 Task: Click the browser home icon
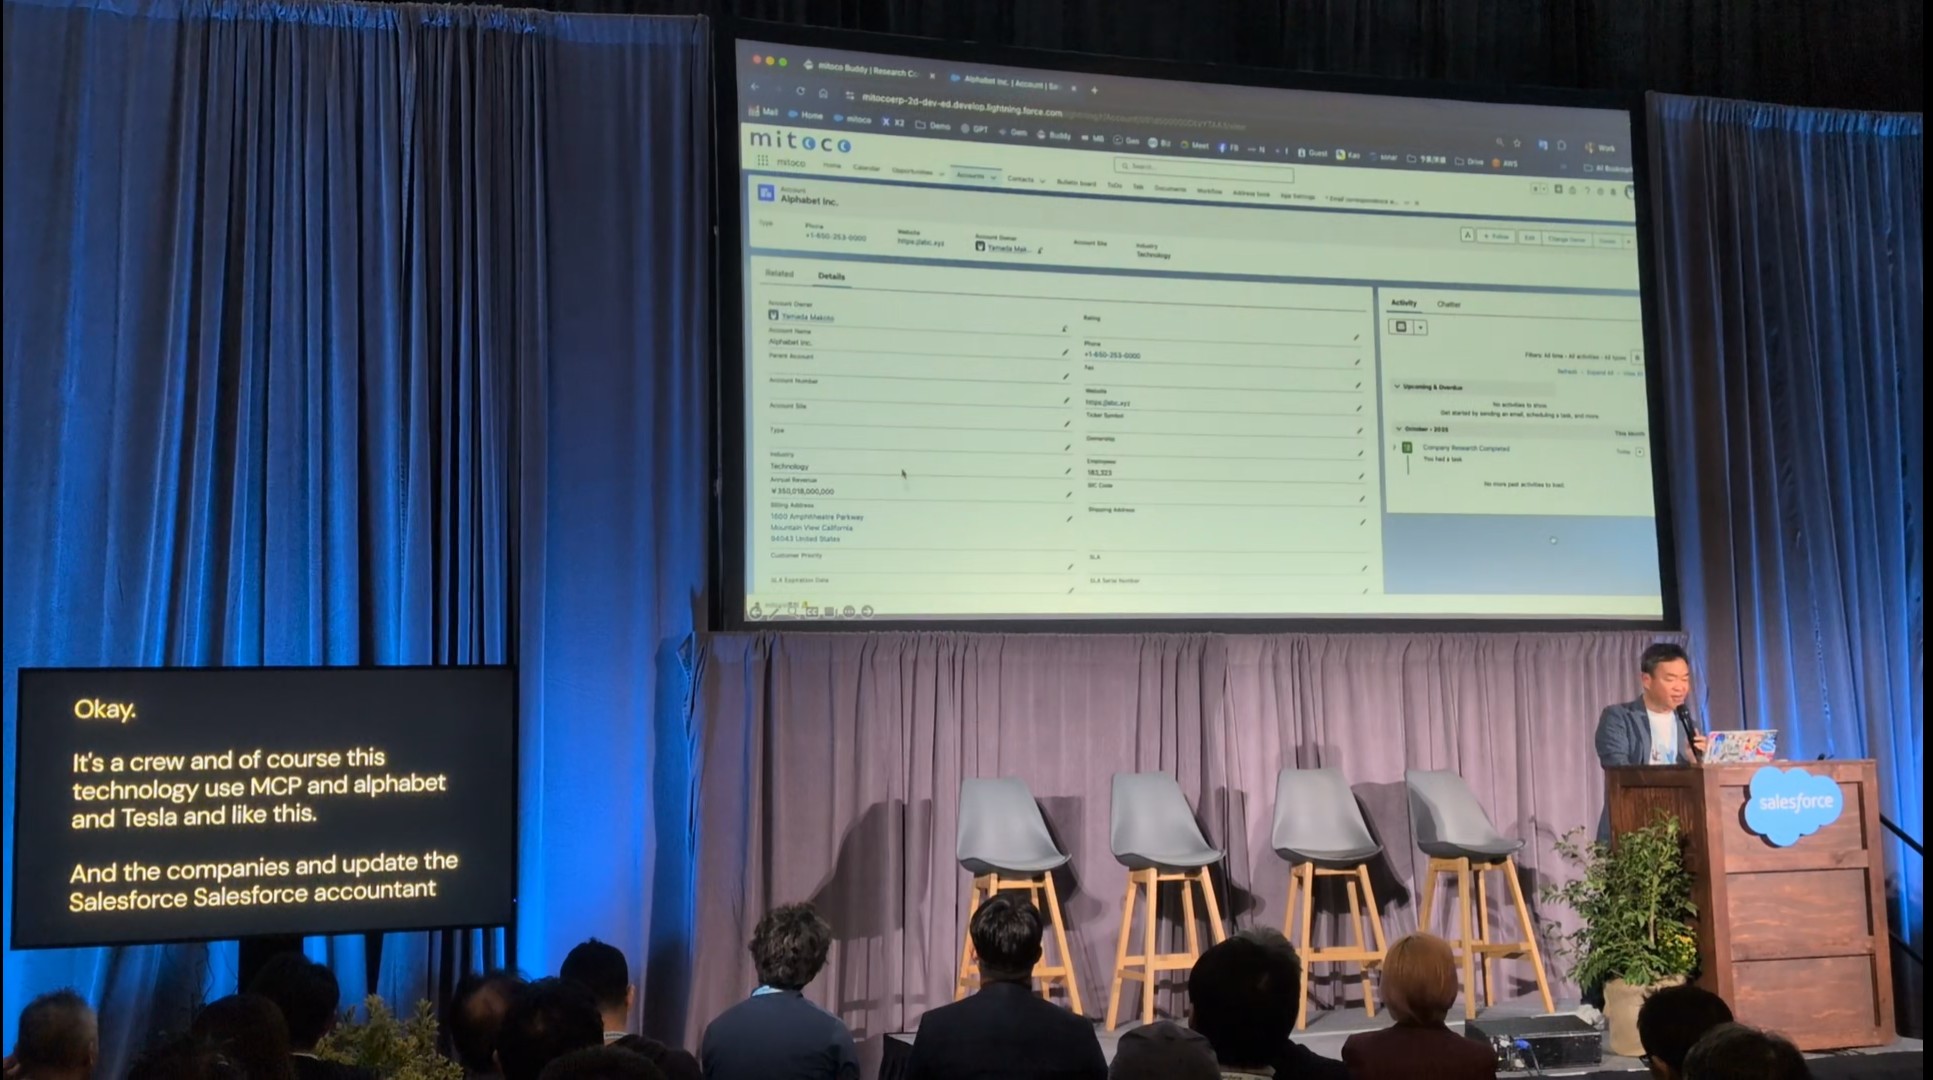click(822, 93)
